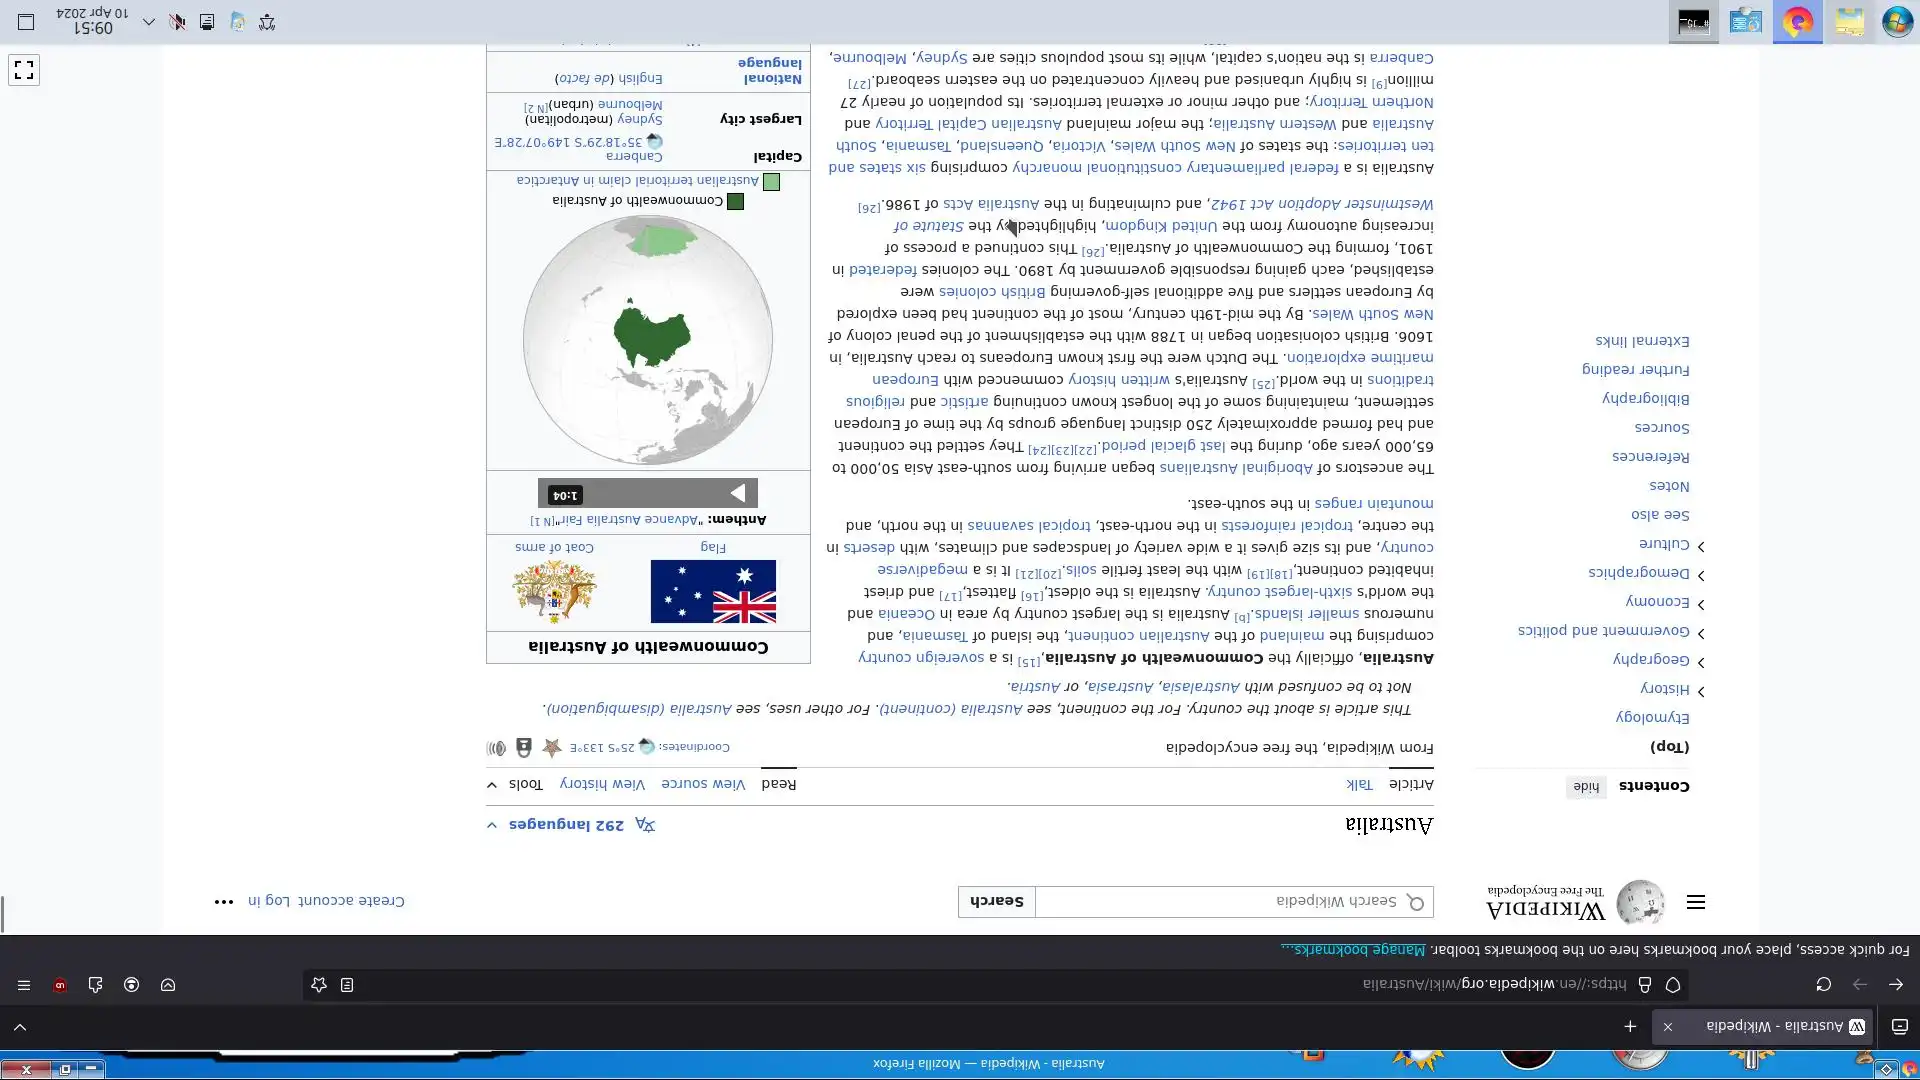Reload the page with the refresh icon

(1823, 985)
